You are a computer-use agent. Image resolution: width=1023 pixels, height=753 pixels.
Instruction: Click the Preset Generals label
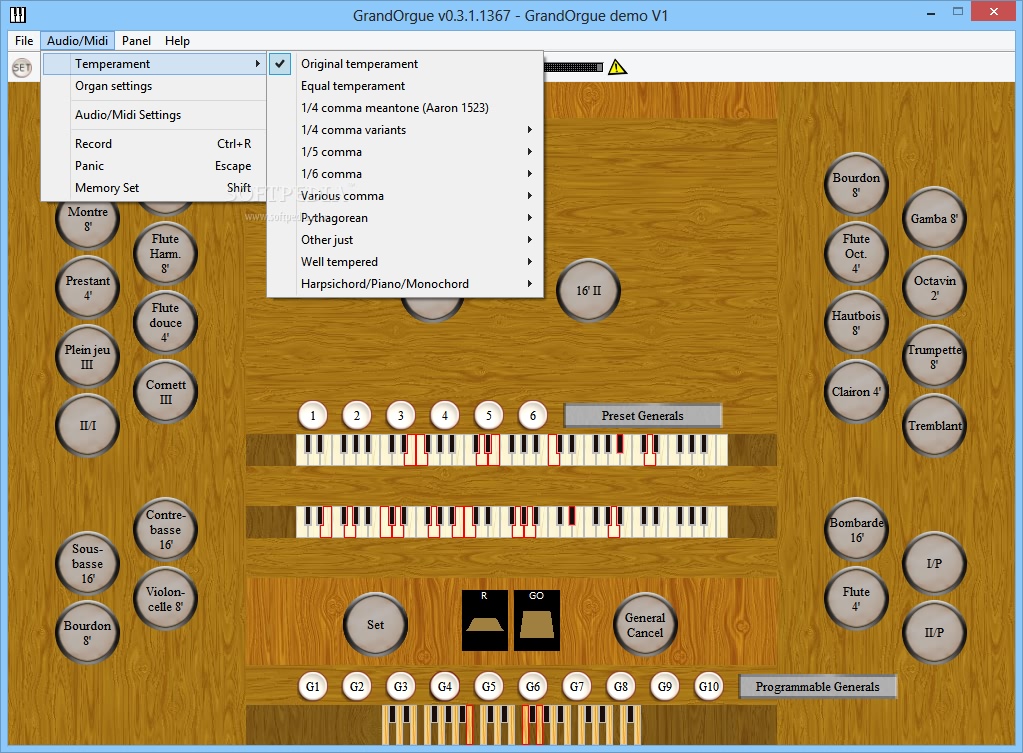[643, 416]
